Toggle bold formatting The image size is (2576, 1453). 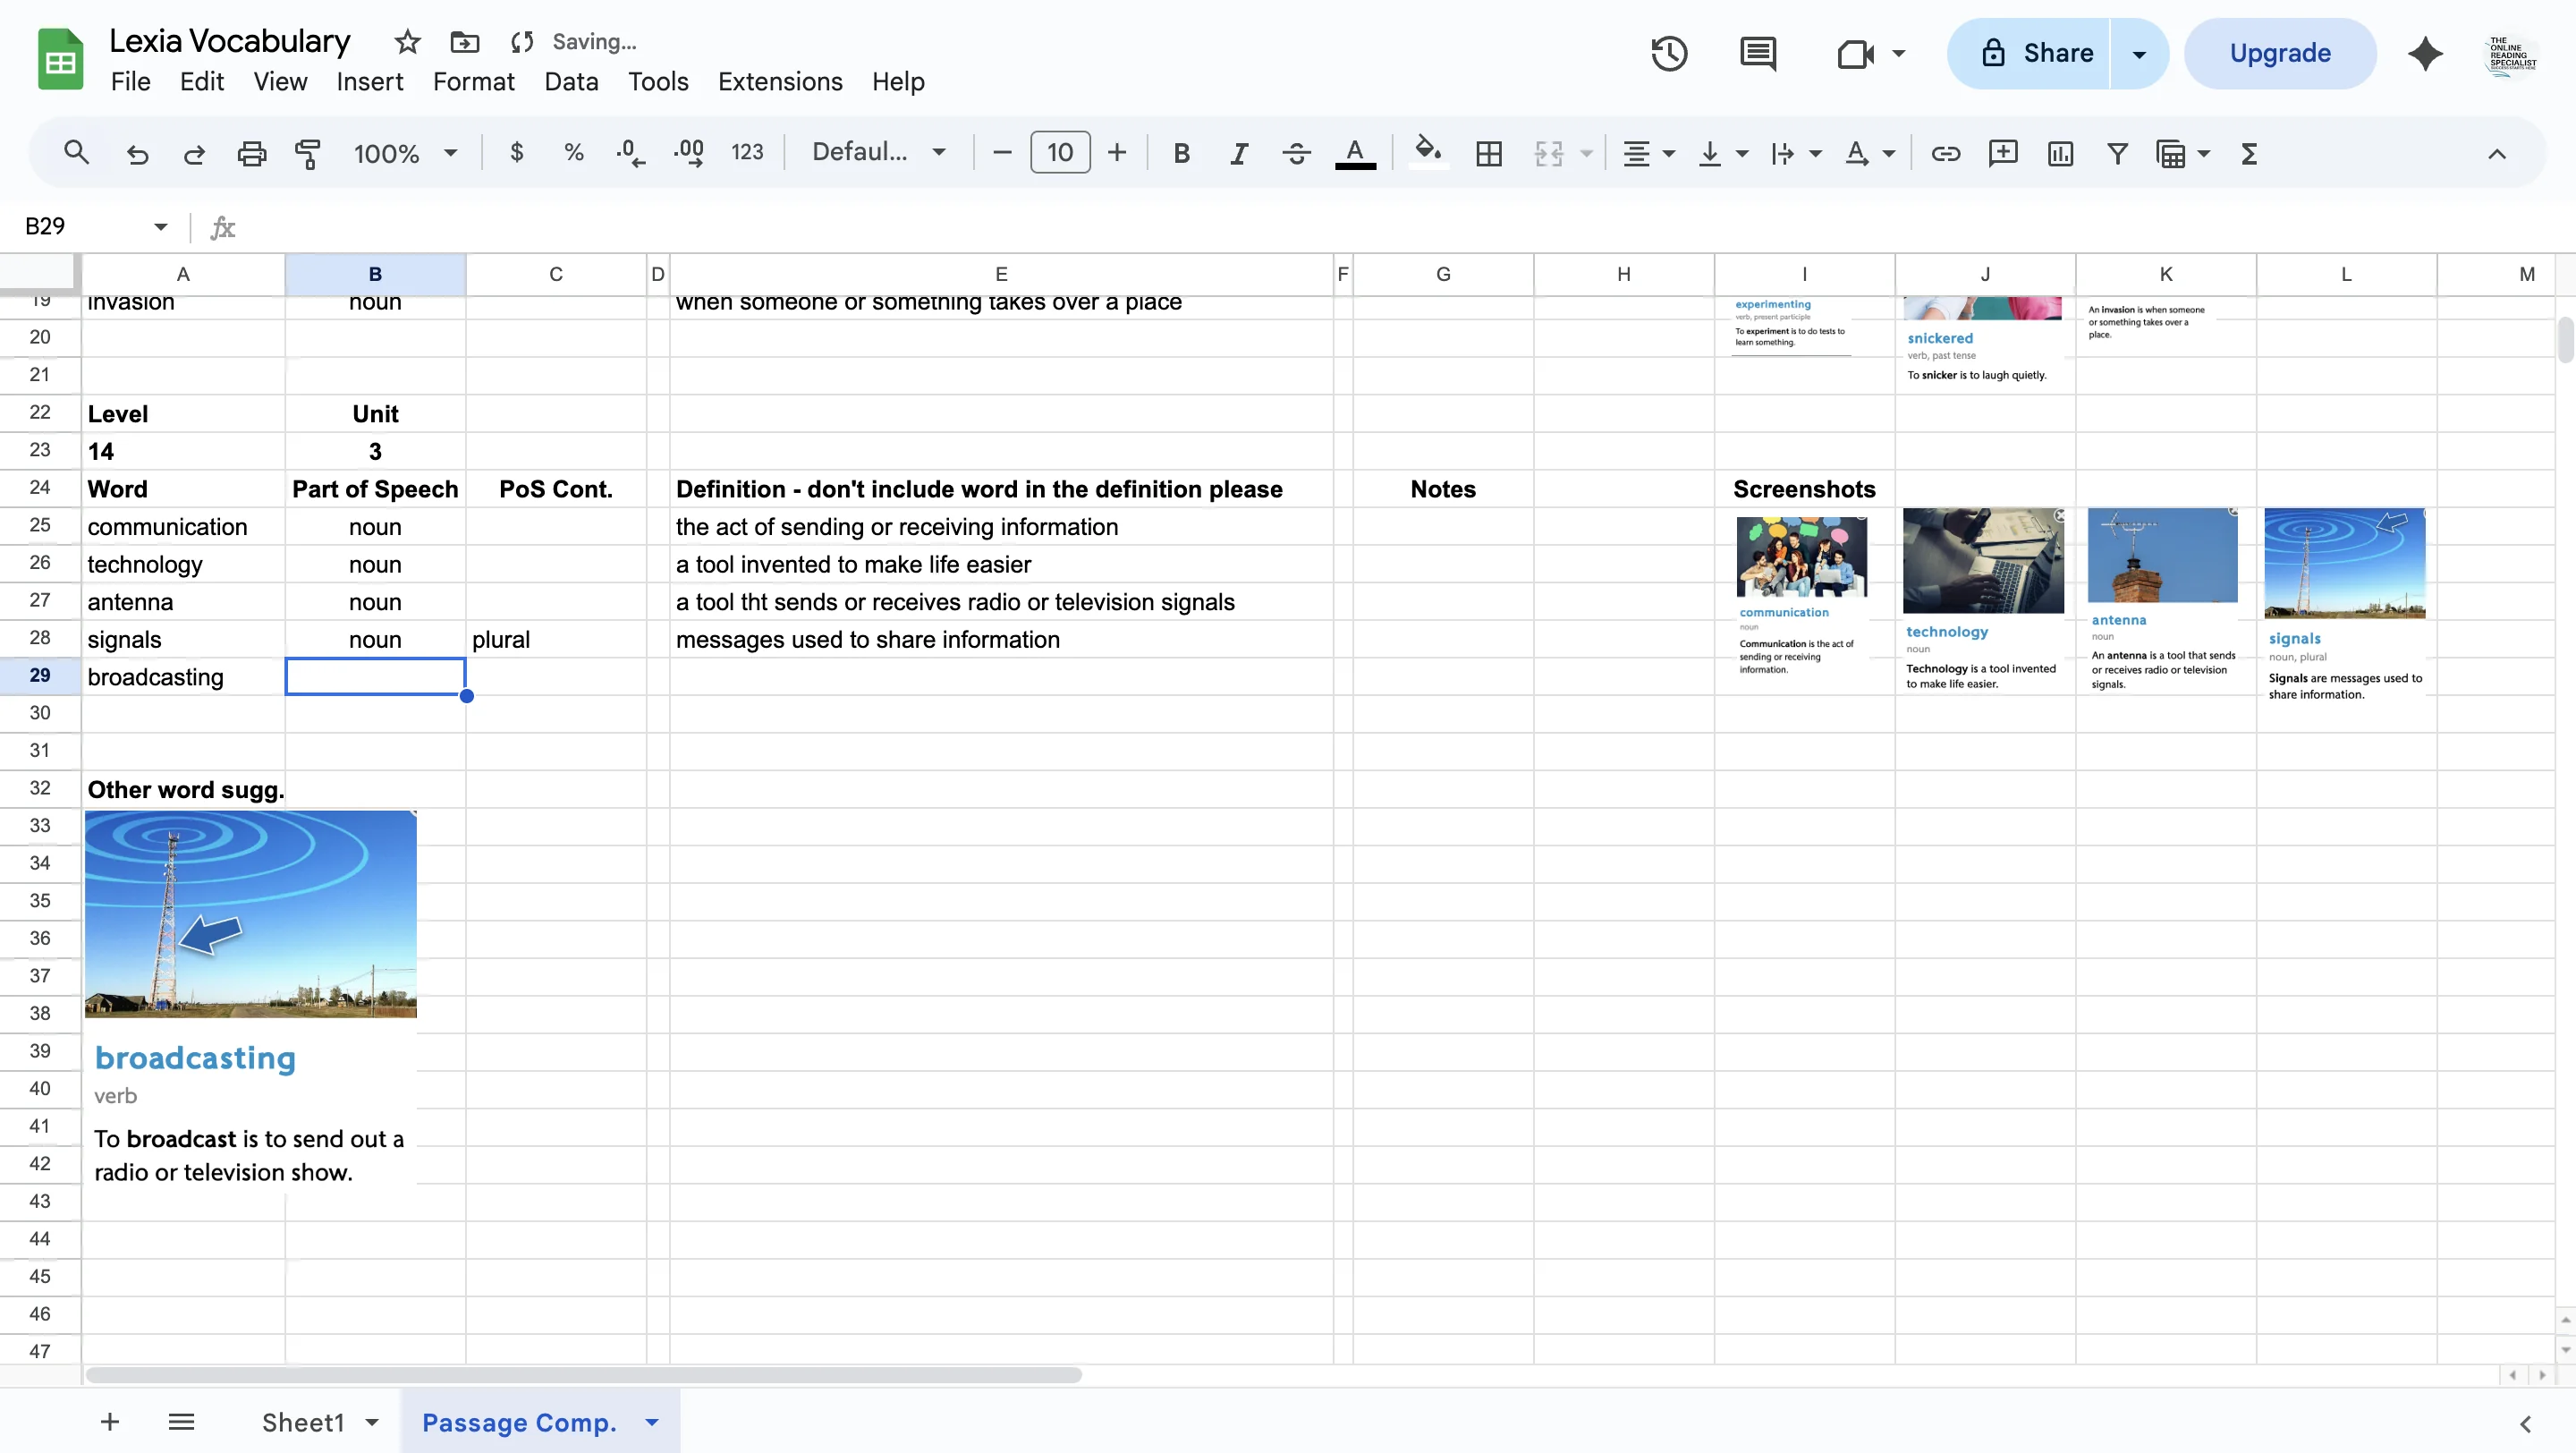(x=1181, y=153)
